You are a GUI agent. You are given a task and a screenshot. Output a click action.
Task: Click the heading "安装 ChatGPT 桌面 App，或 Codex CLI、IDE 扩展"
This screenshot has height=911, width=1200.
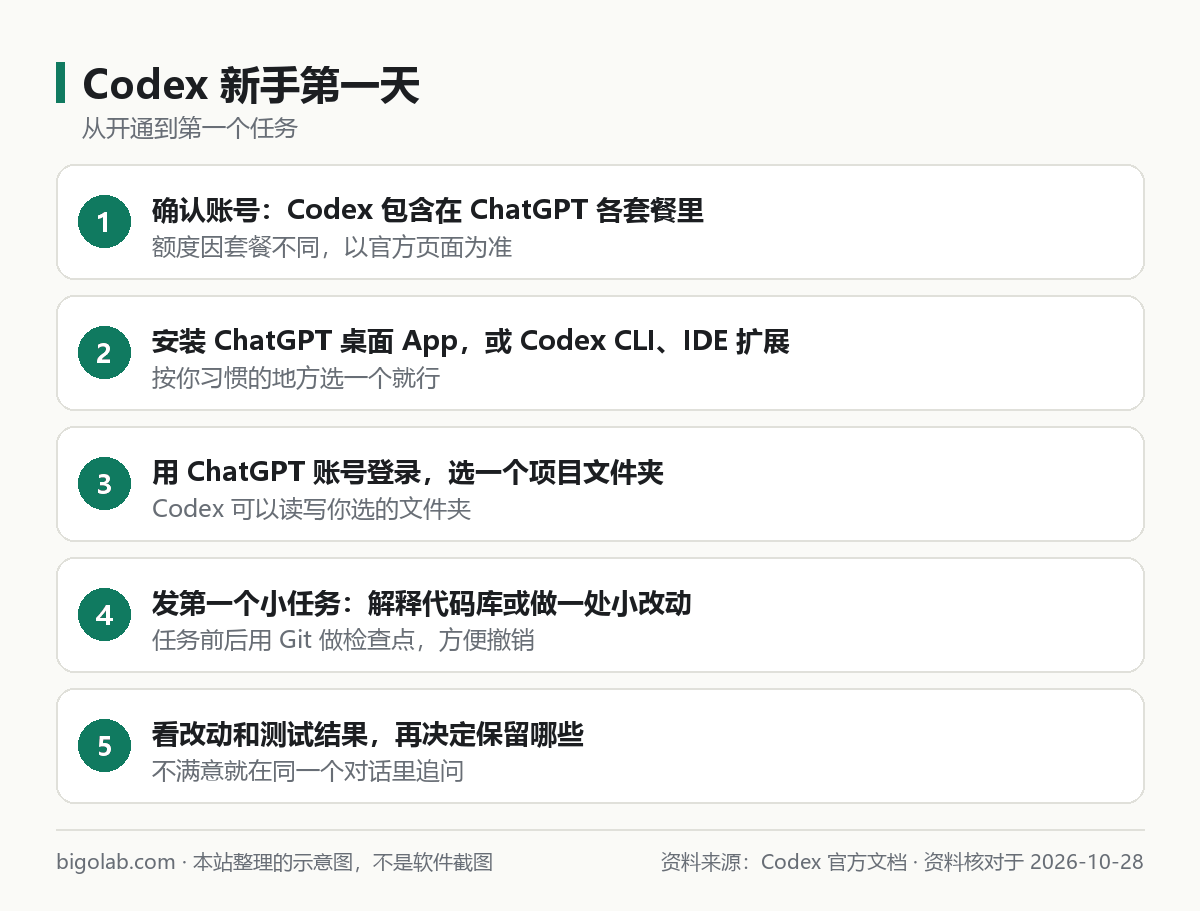471,341
